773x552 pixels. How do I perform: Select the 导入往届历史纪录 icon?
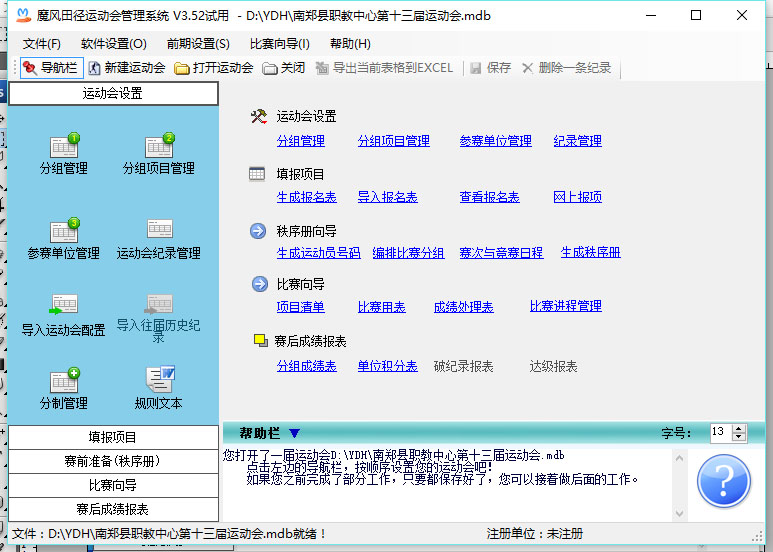point(159,316)
